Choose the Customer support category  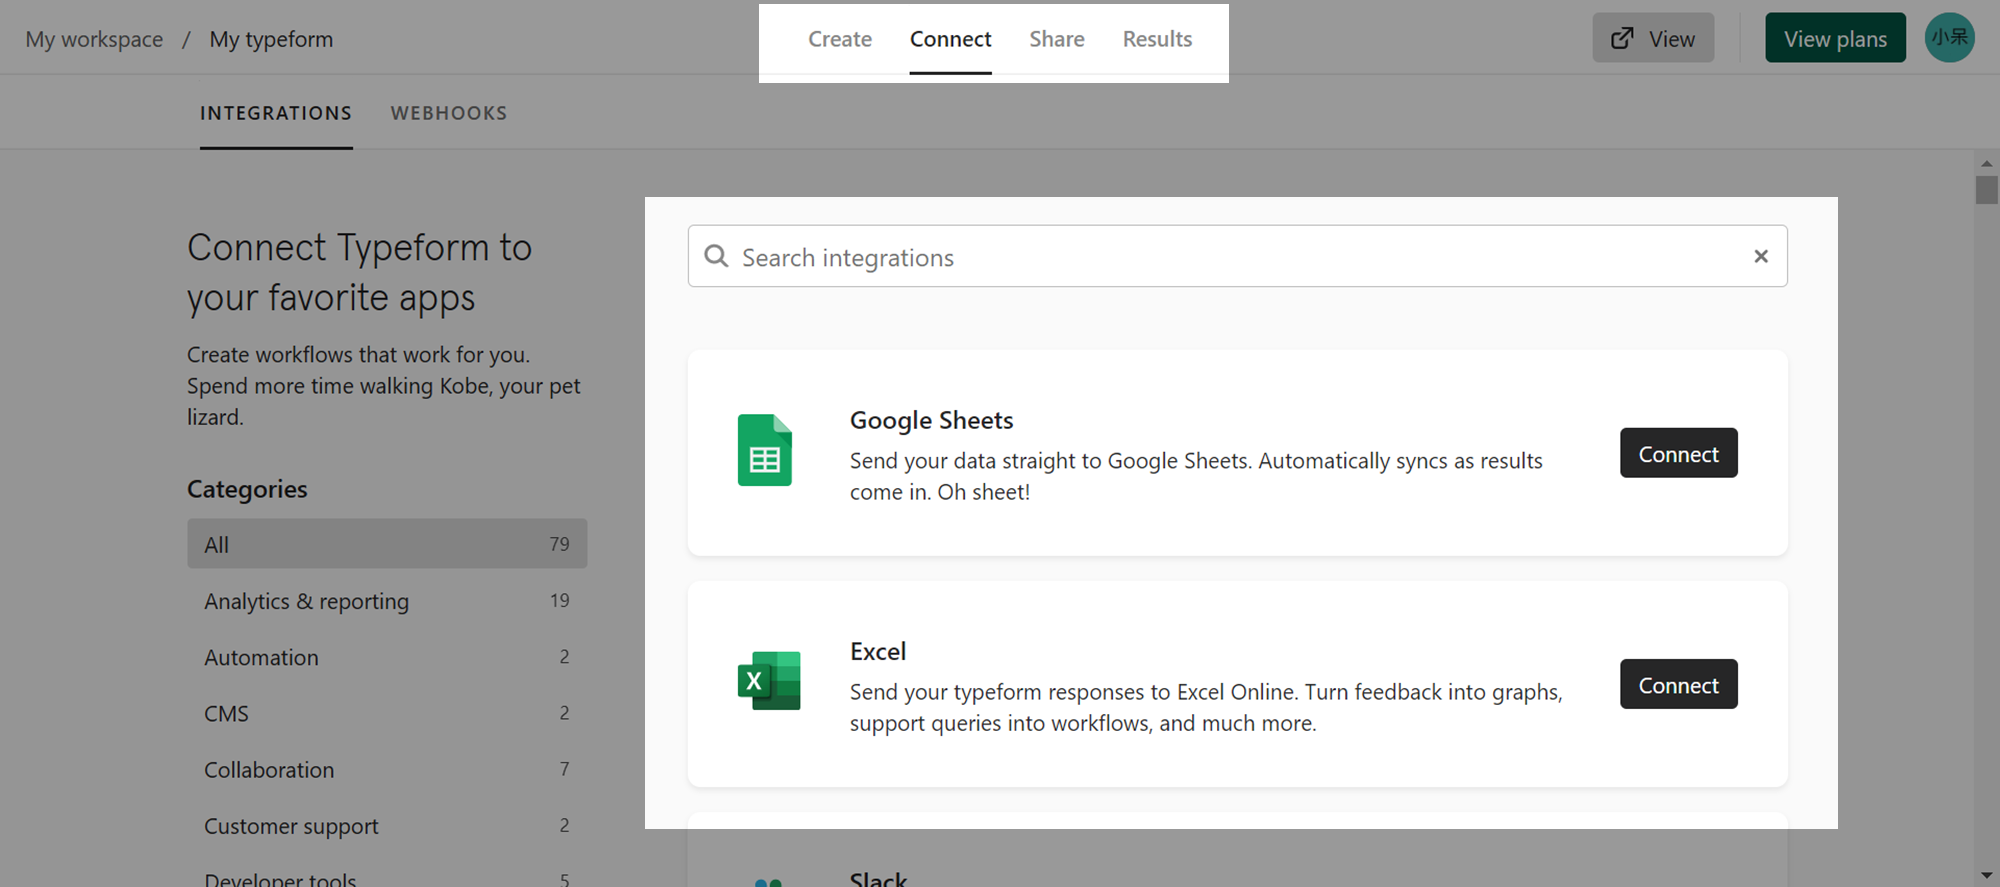[387, 826]
